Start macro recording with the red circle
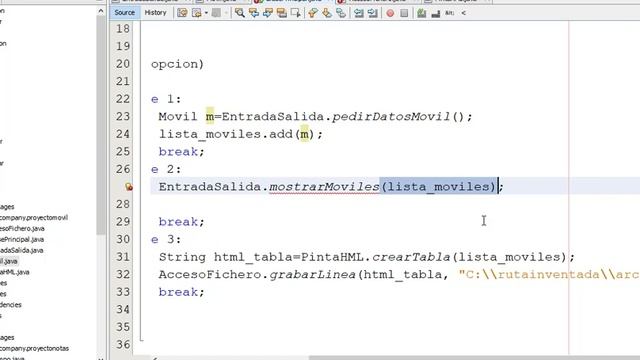Screen dimensions: 640x360 390,13
